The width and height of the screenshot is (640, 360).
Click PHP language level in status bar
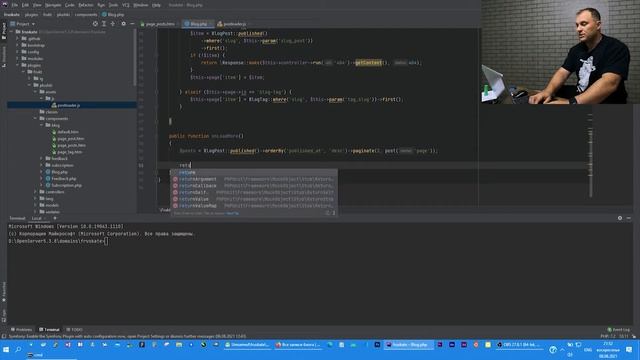[x=608, y=336]
